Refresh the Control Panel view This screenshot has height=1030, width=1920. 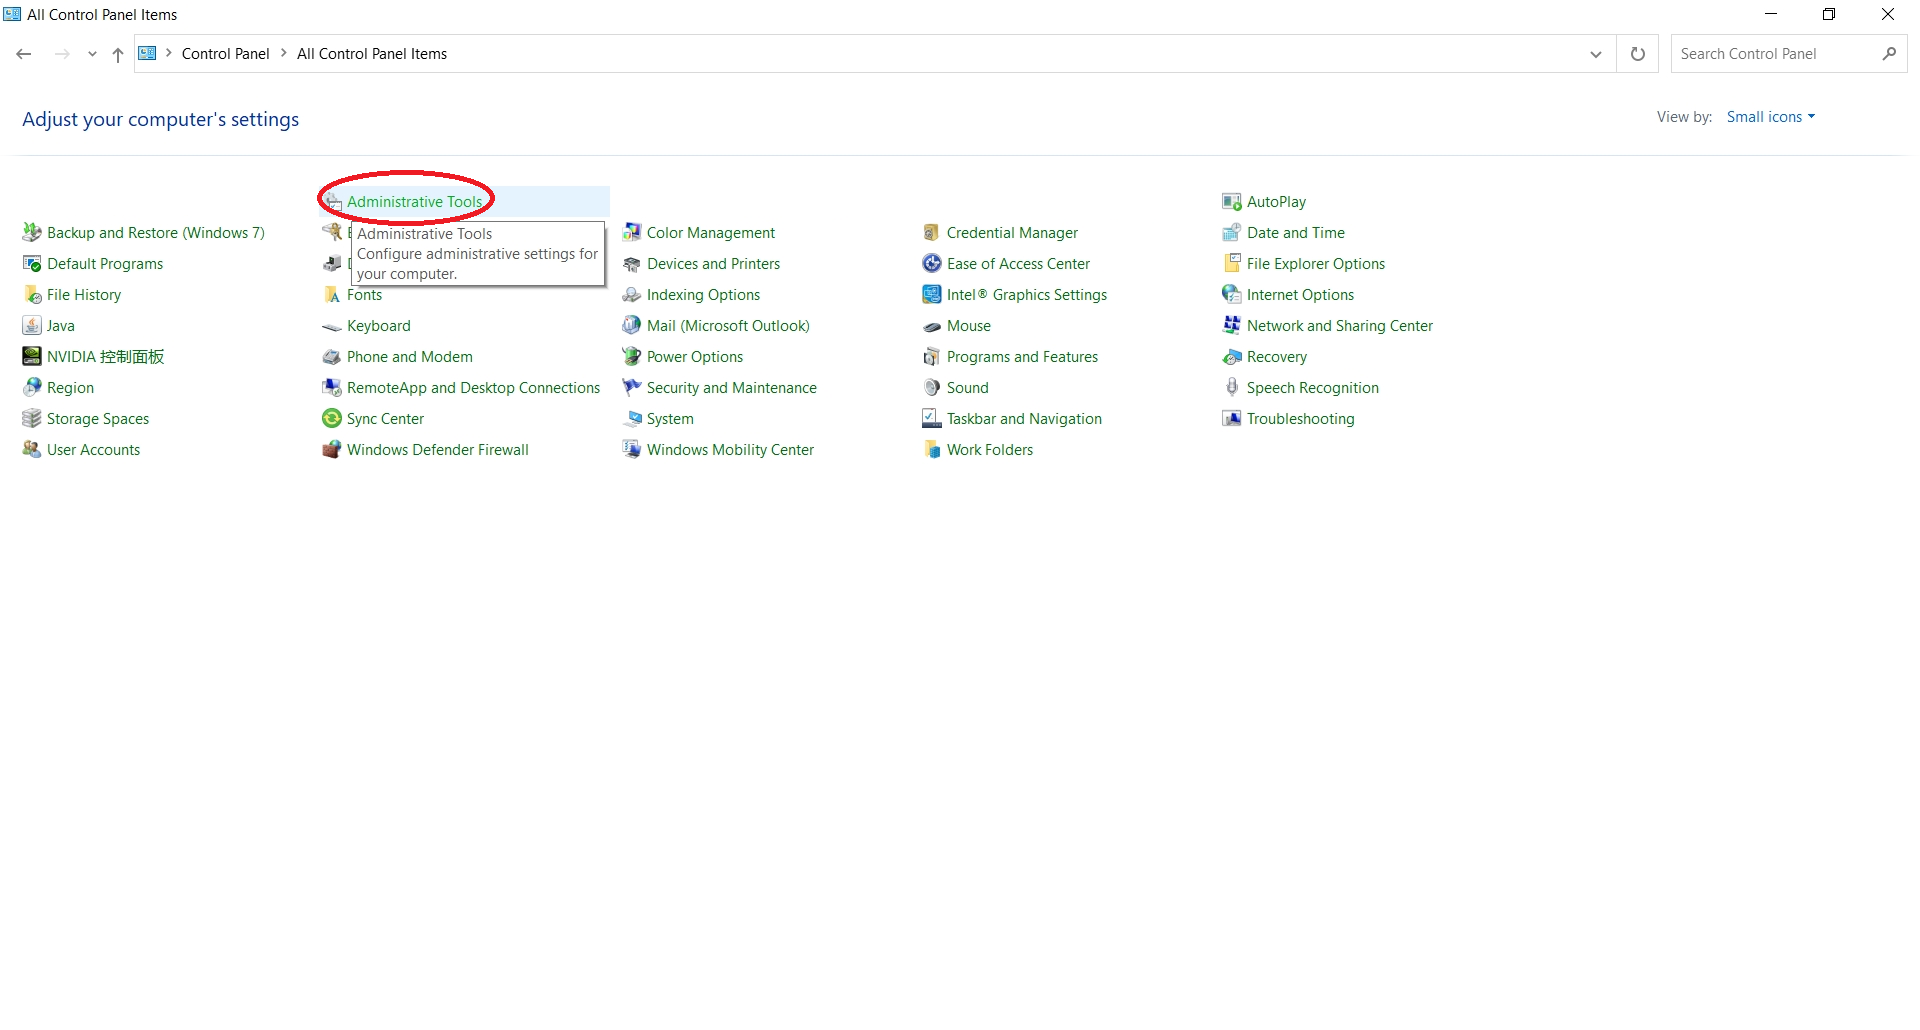1638,54
